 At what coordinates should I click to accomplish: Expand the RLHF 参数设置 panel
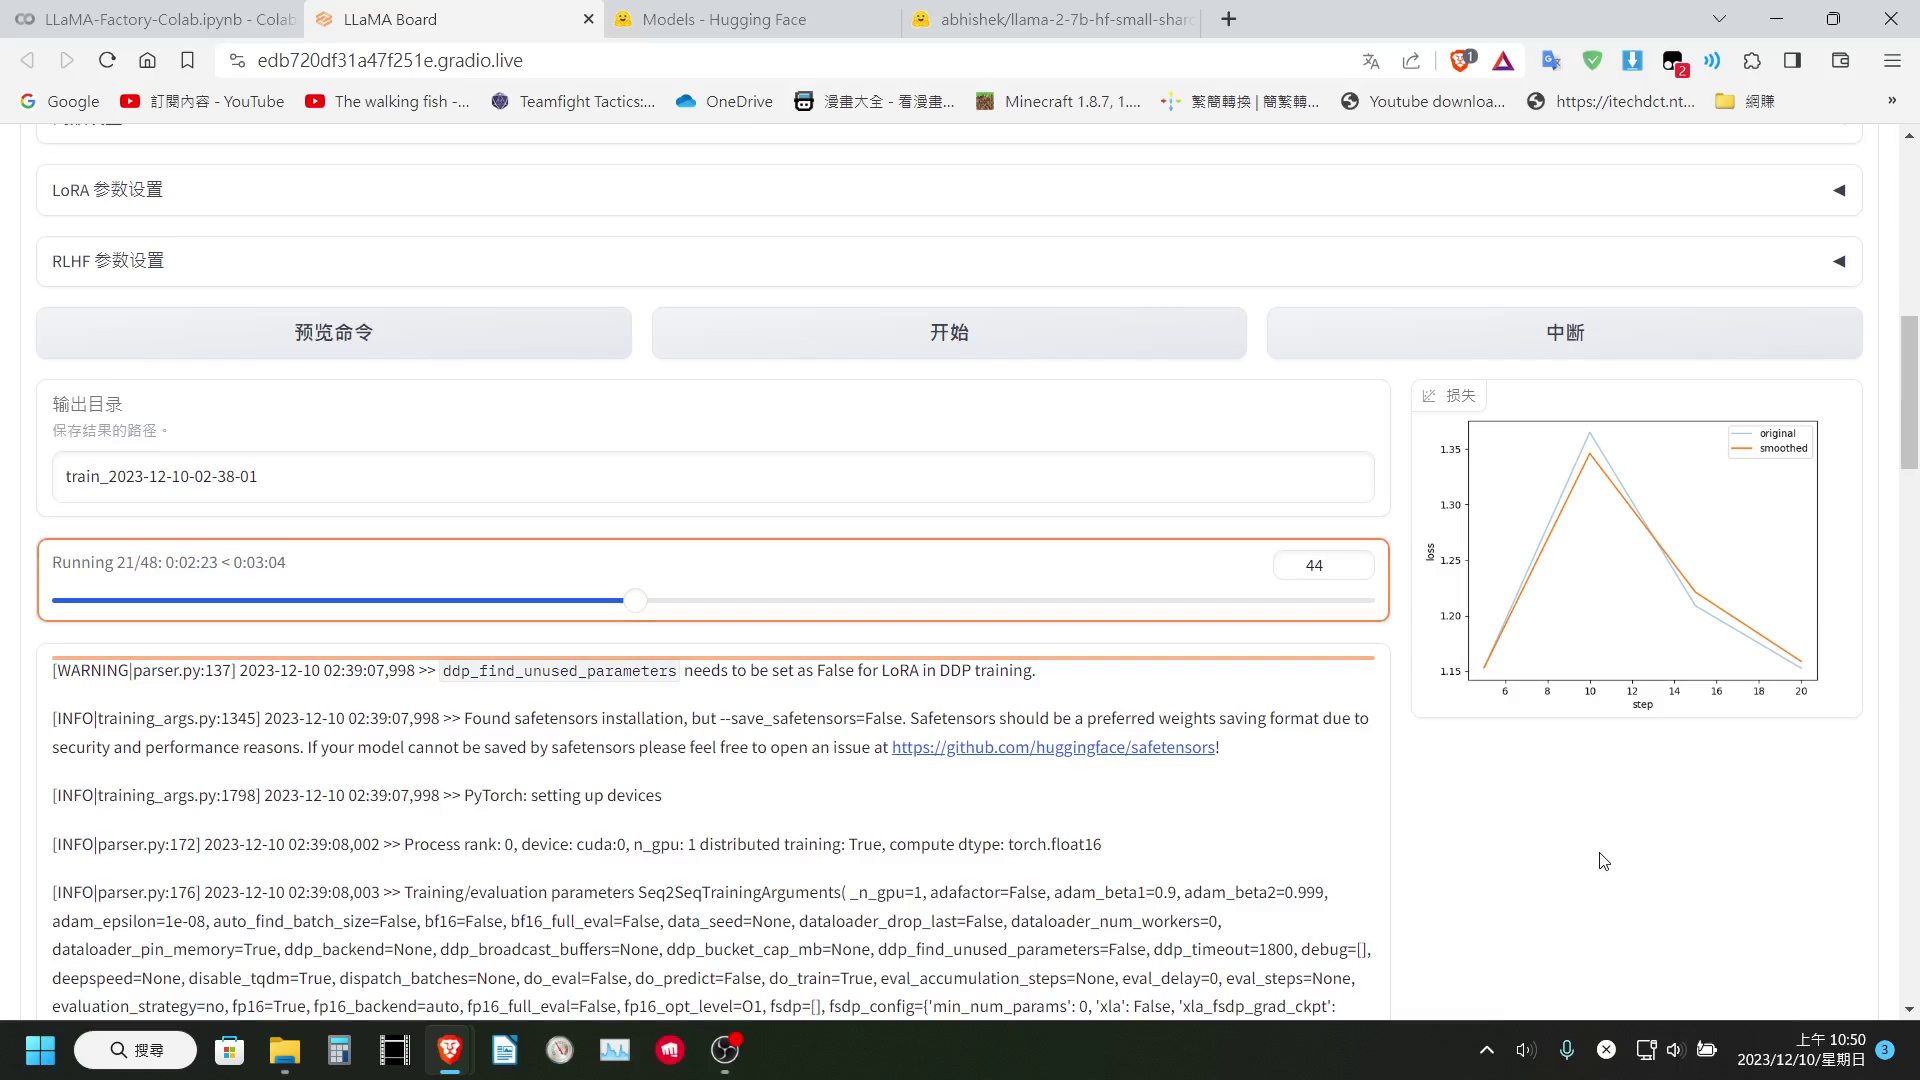tap(1840, 260)
